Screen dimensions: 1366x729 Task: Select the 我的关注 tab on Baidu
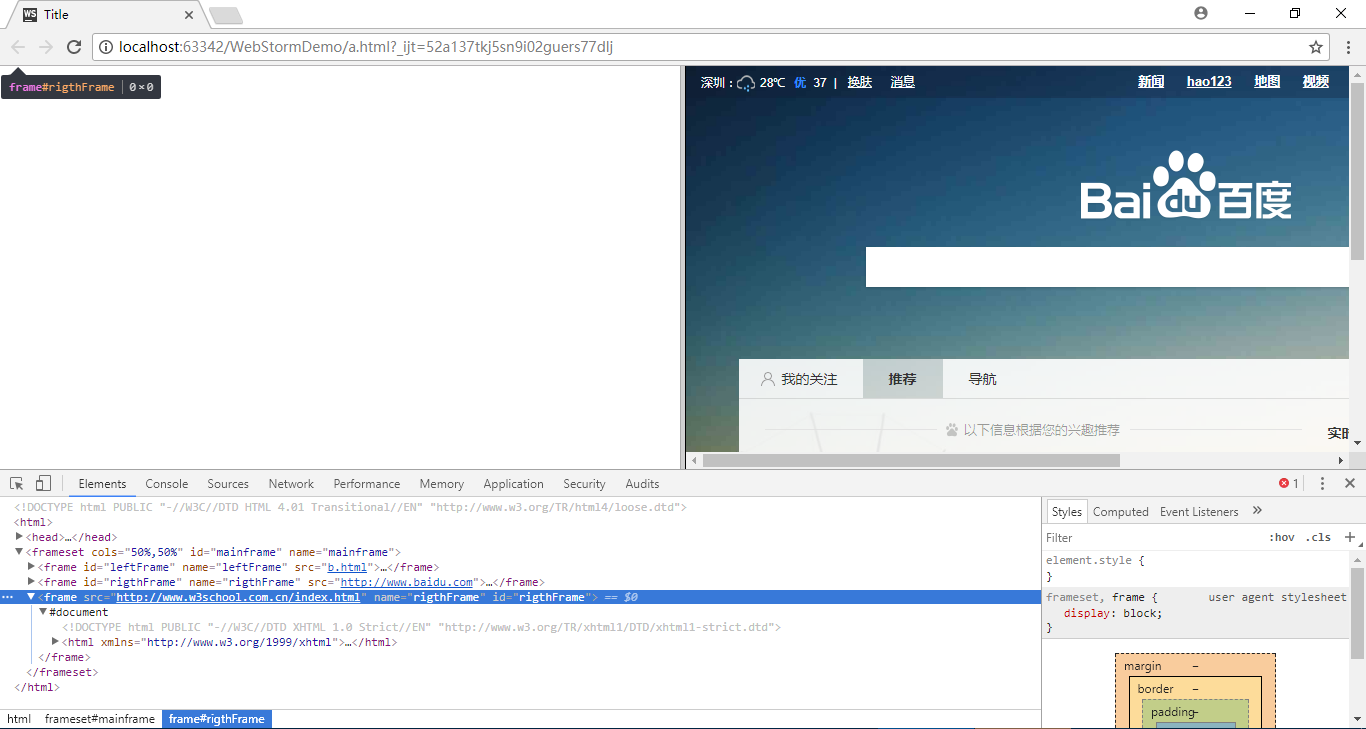[799, 379]
